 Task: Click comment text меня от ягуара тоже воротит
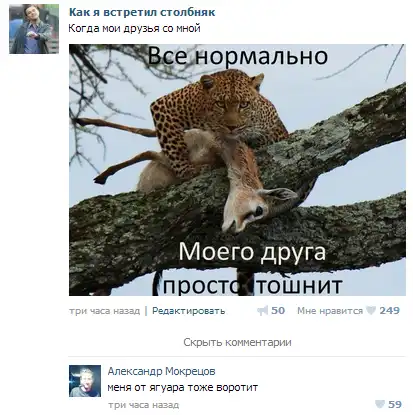[183, 388]
